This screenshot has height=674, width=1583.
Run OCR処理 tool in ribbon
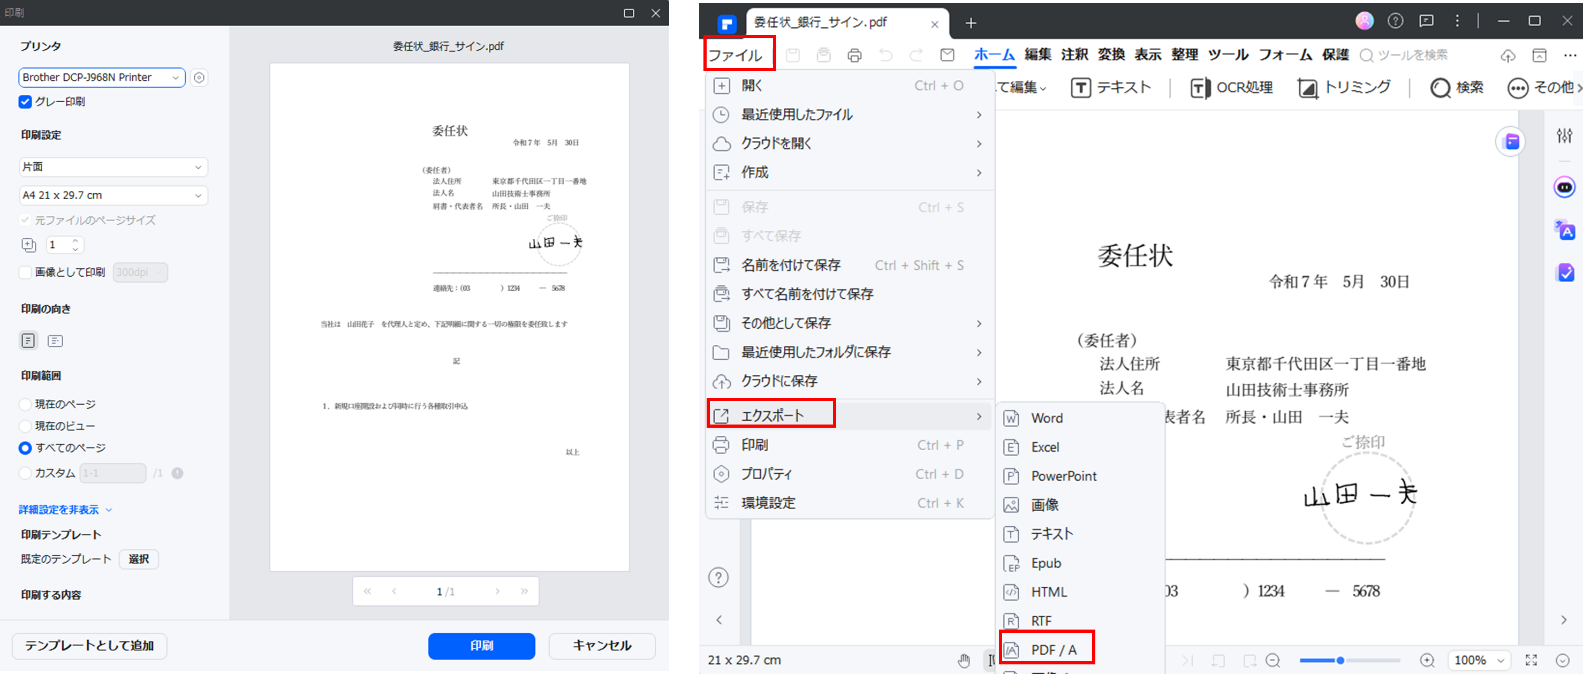pos(1231,88)
